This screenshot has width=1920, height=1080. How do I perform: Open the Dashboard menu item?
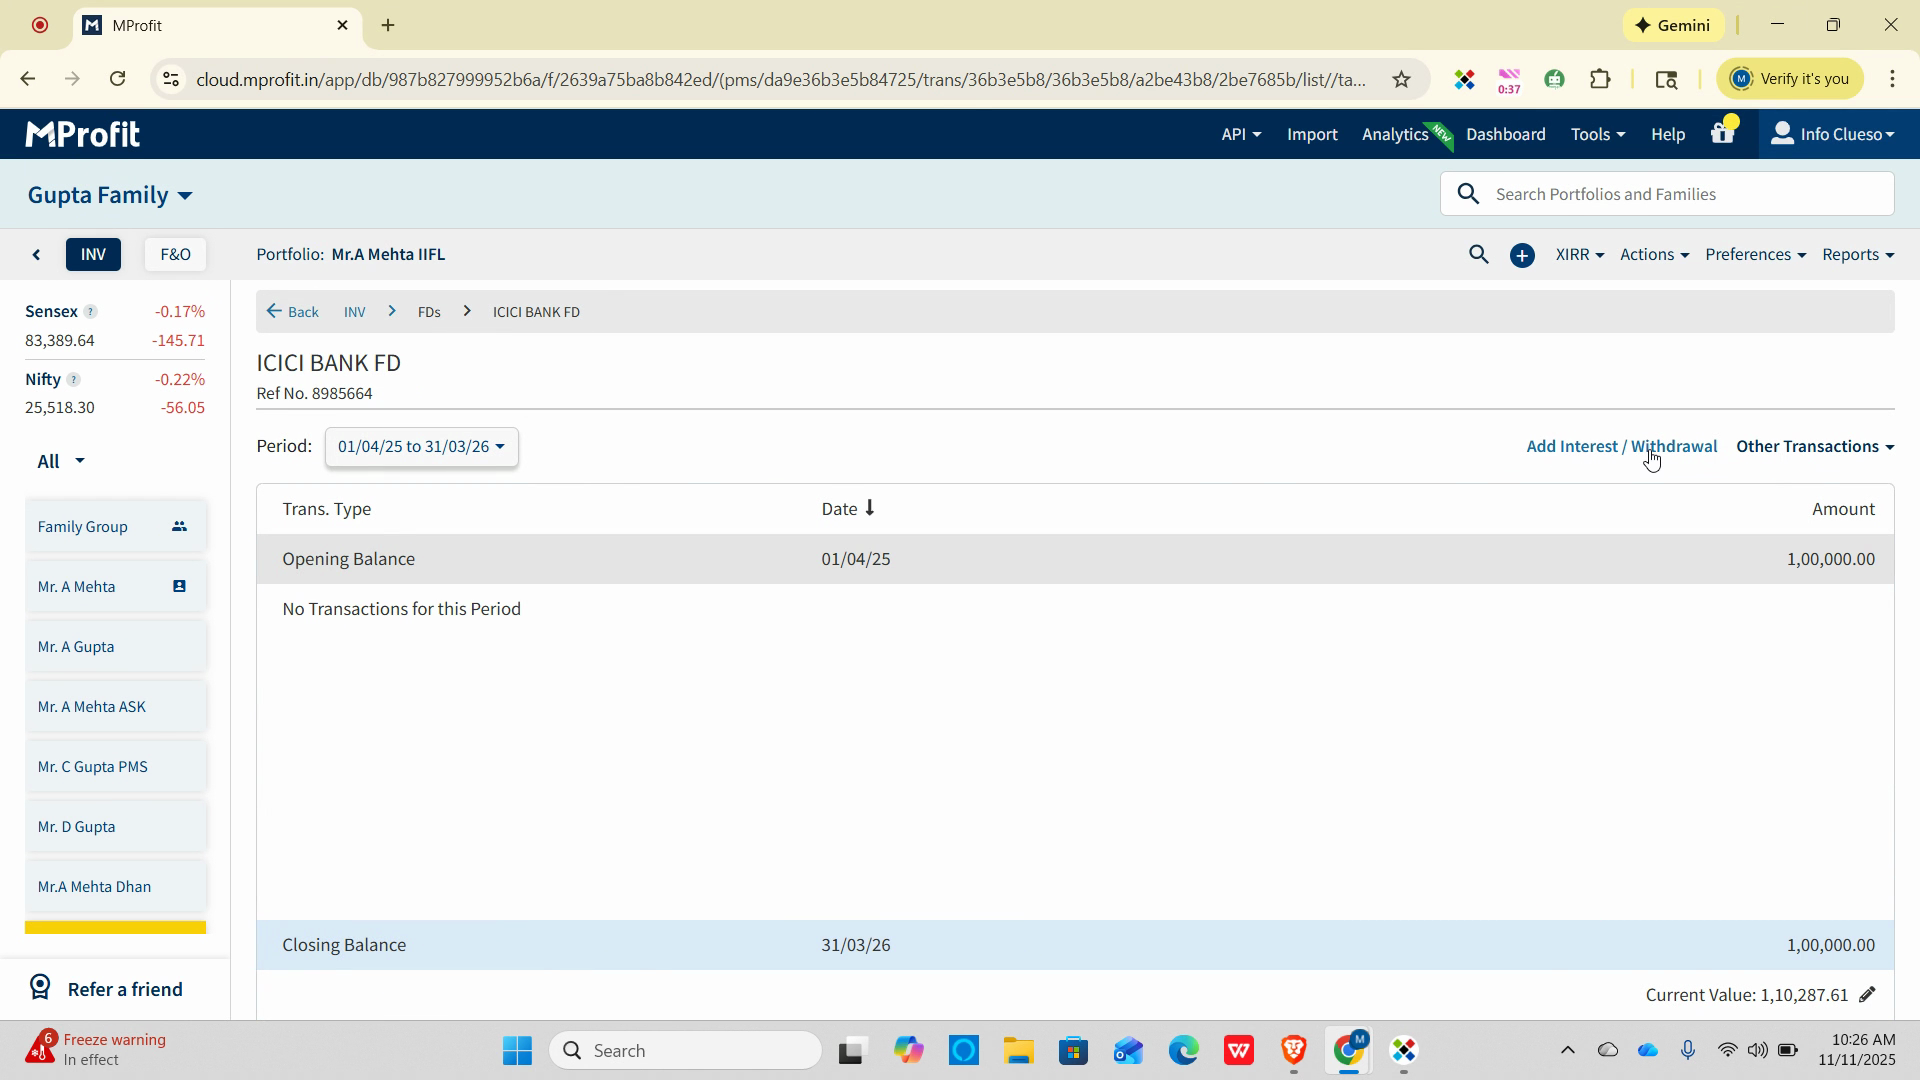(1505, 134)
